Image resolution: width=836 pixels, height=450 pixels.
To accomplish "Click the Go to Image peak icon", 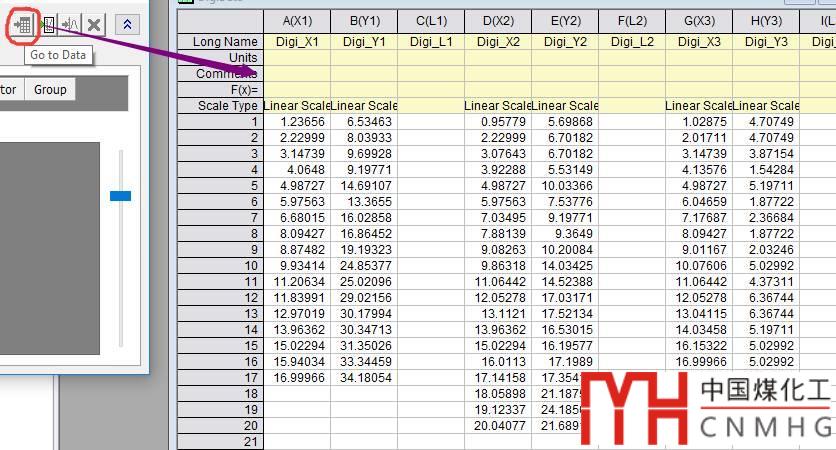I will (71, 25).
